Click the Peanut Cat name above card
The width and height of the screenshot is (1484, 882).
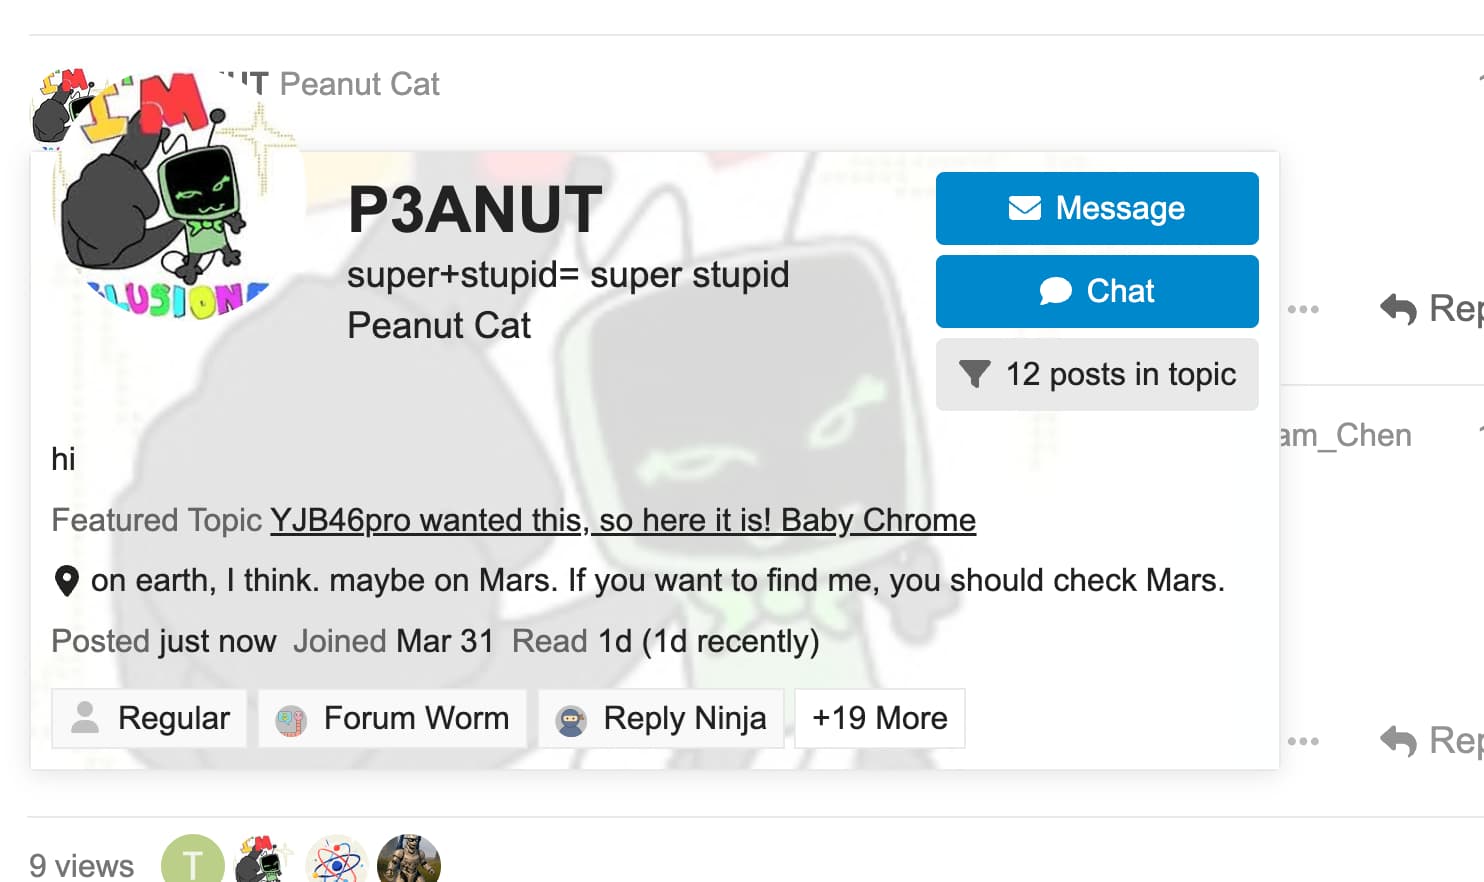click(x=359, y=84)
